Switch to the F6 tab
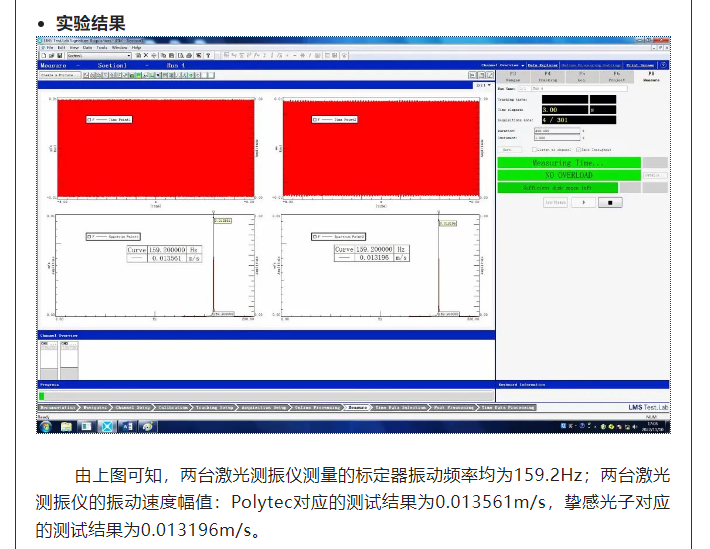 tap(617, 77)
